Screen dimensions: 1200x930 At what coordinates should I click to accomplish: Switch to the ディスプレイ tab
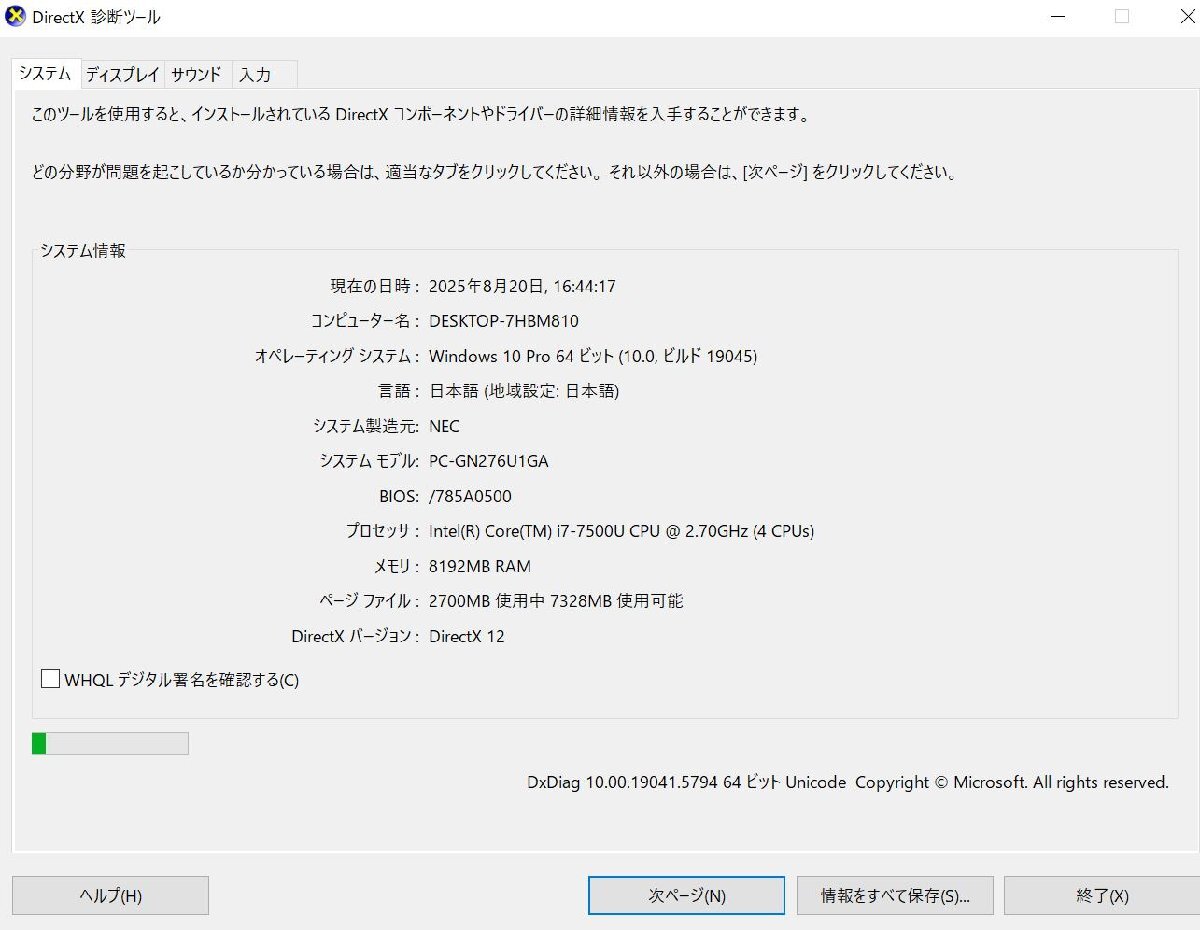point(121,73)
